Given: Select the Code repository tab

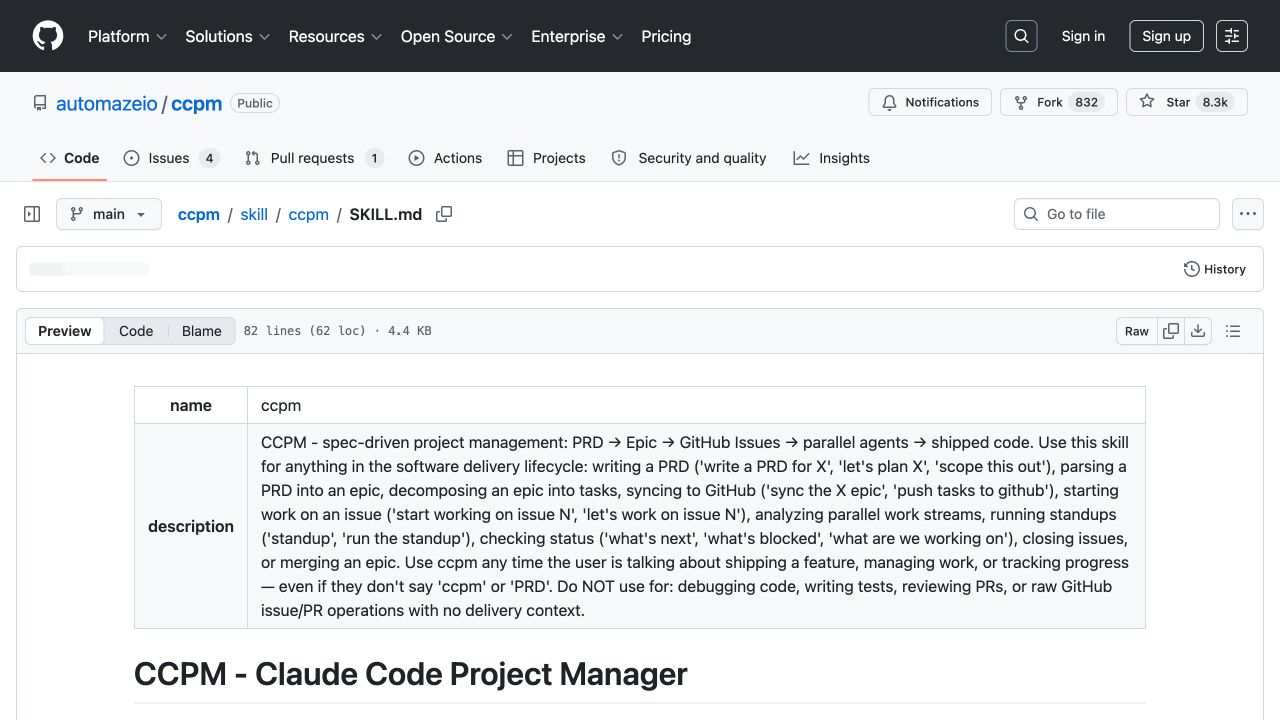Looking at the screenshot, I should (x=69, y=158).
